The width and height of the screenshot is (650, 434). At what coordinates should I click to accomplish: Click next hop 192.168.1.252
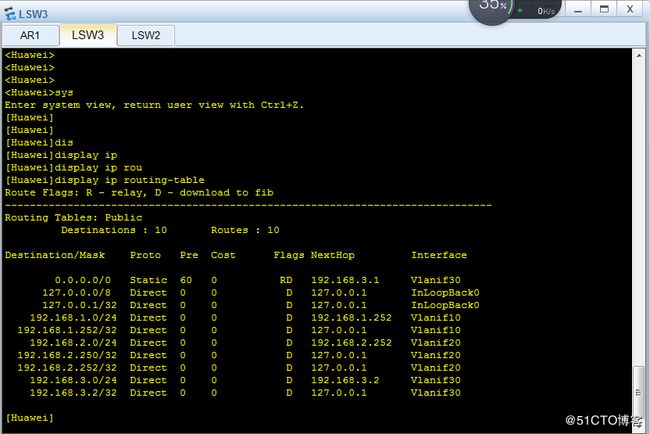(x=351, y=318)
